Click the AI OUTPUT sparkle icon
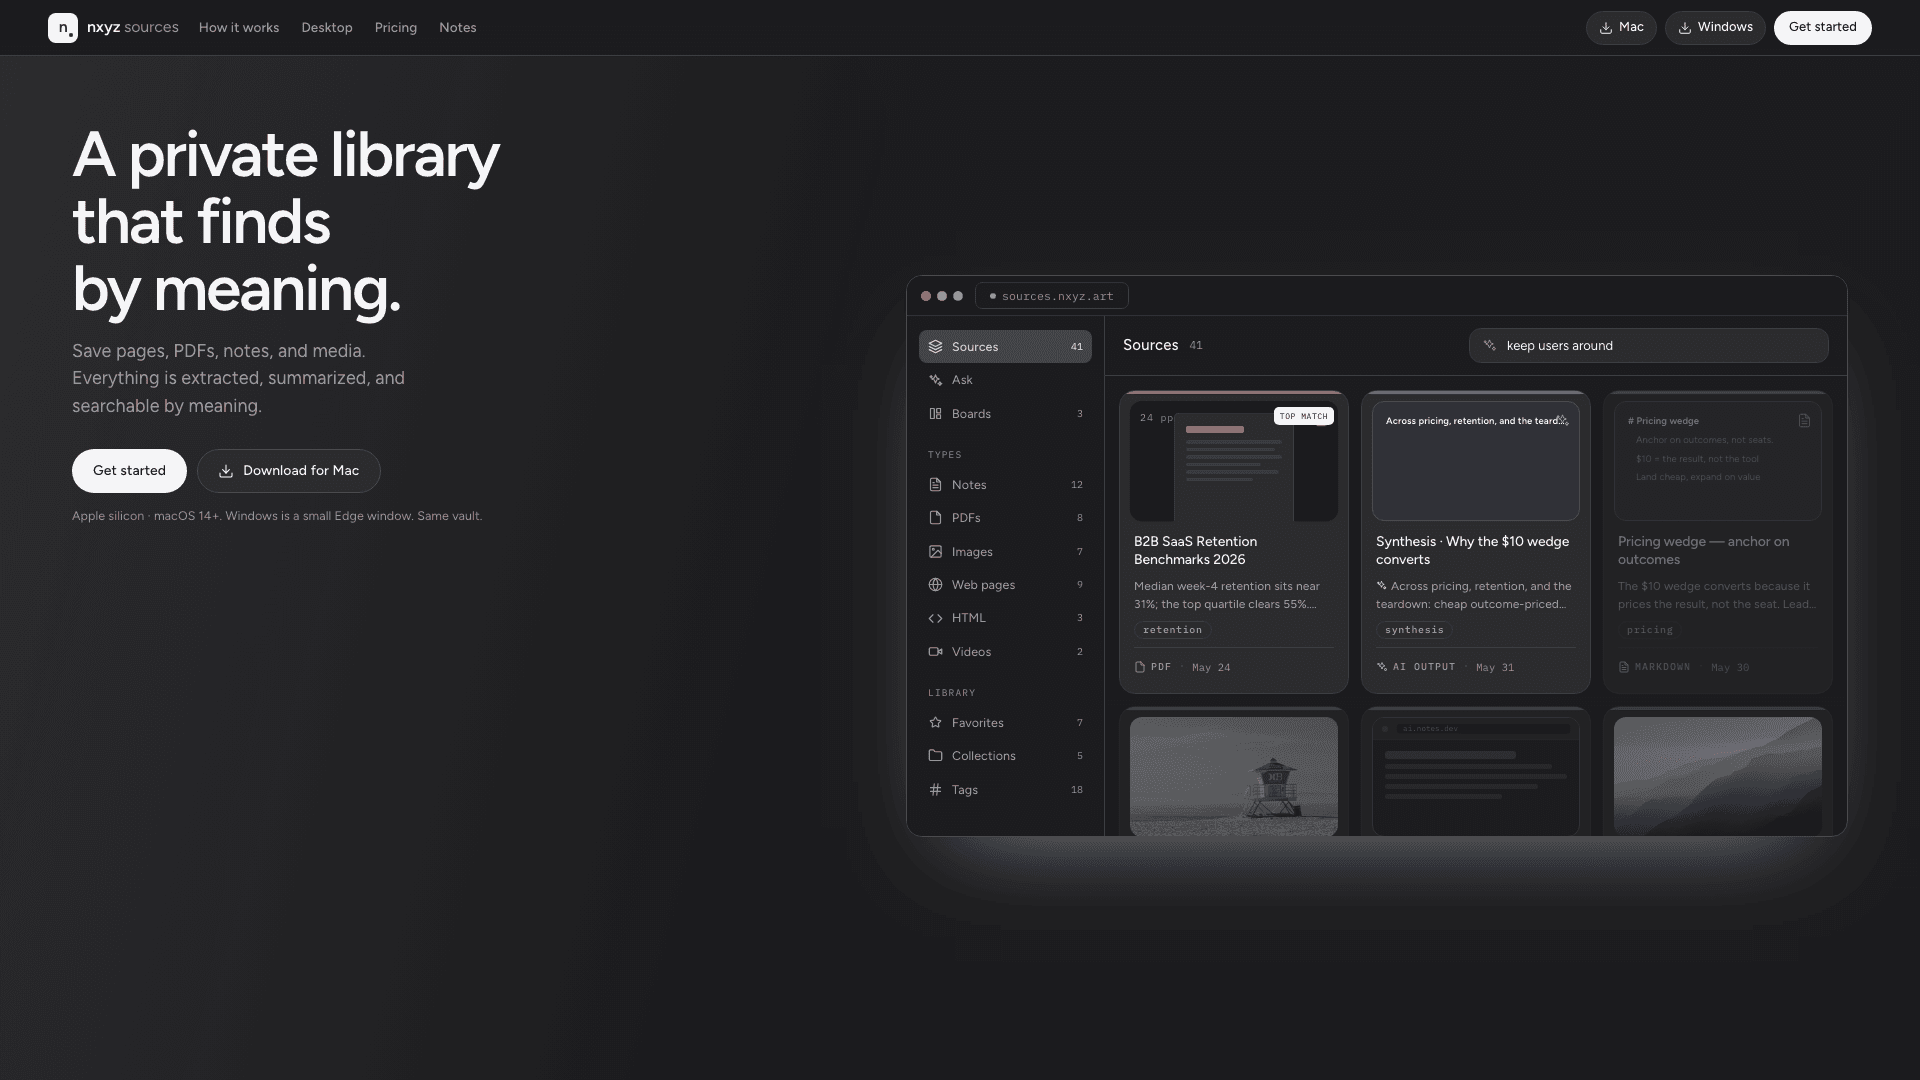The height and width of the screenshot is (1080, 1920). (x=1382, y=667)
